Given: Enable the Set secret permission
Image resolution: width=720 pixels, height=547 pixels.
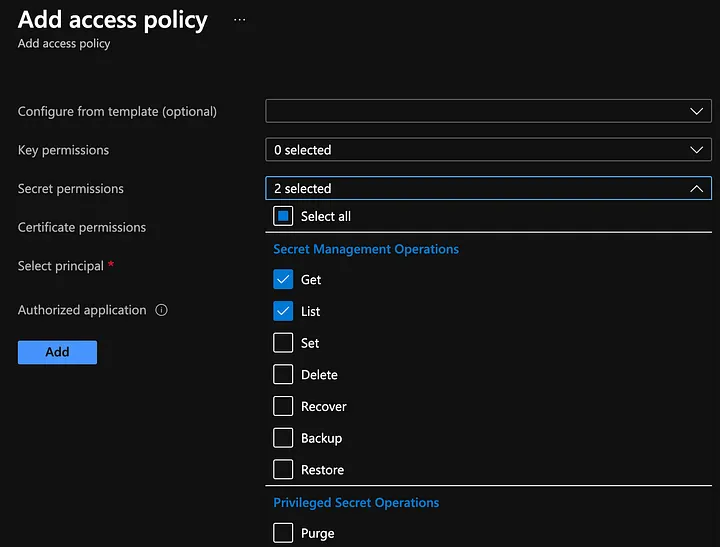Looking at the screenshot, I should tap(283, 343).
